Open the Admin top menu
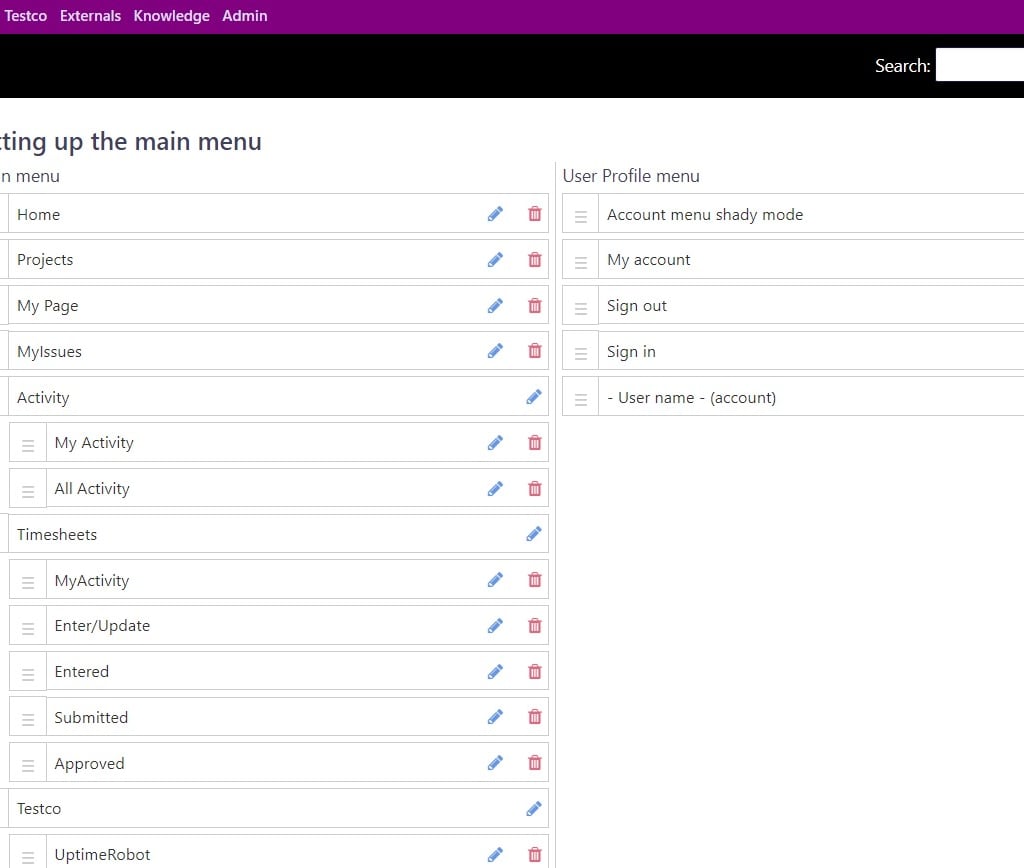This screenshot has height=868, width=1024. (245, 16)
